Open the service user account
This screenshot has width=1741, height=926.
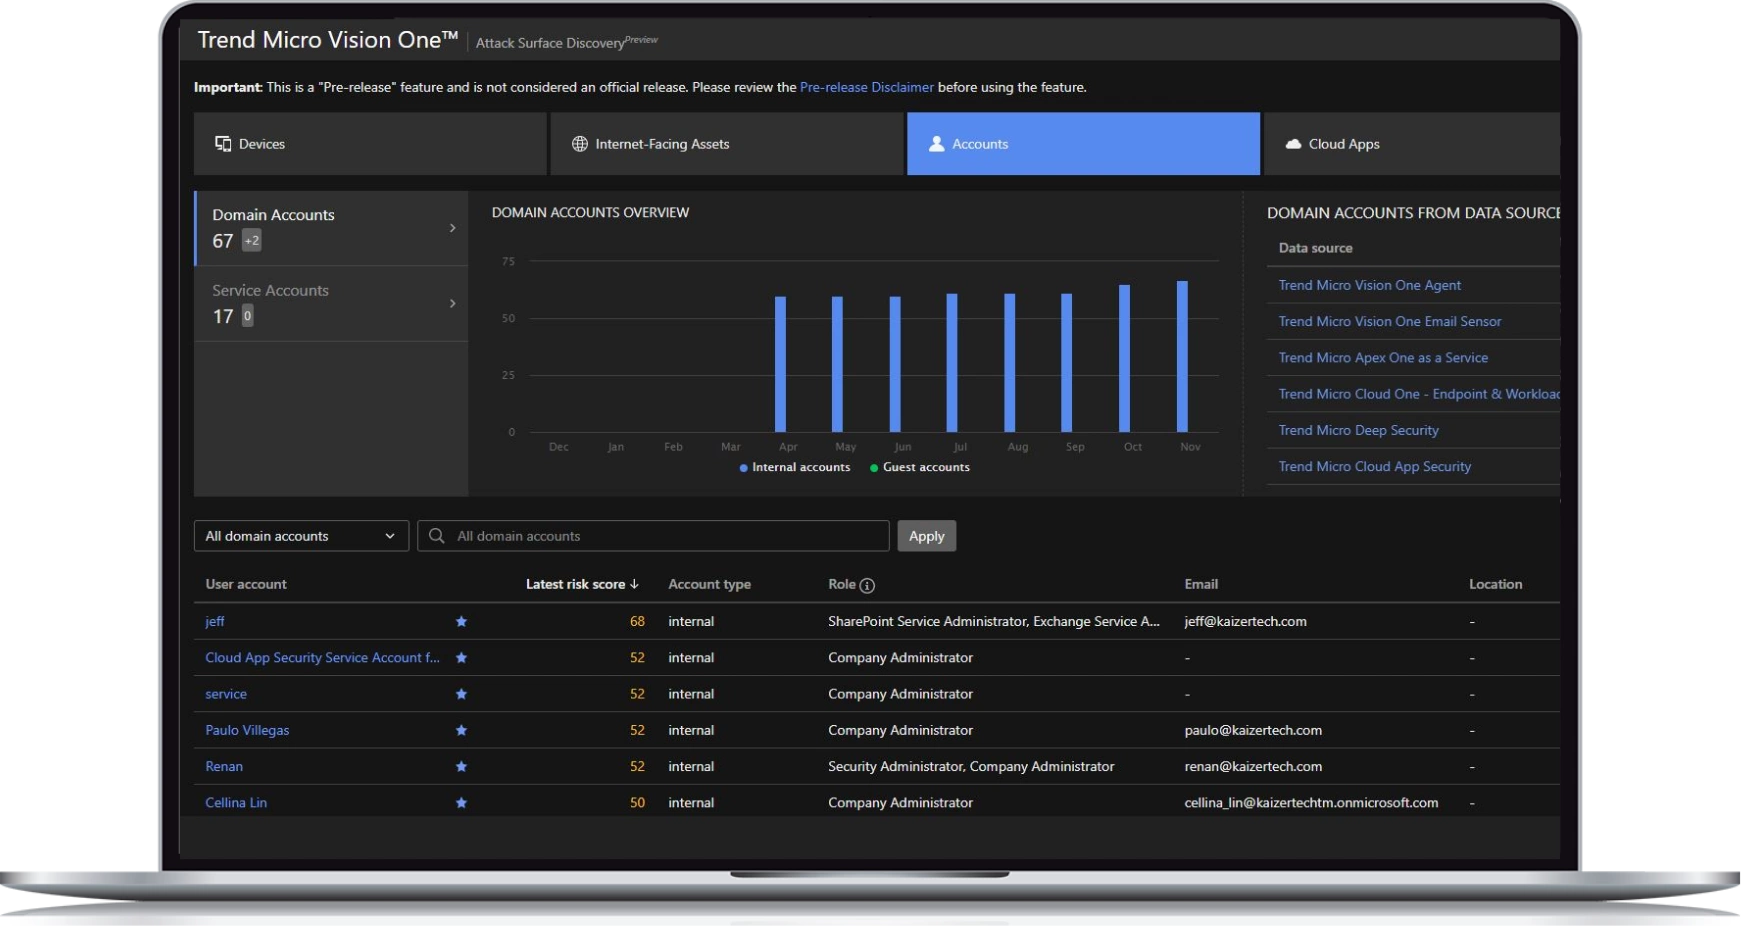click(226, 694)
